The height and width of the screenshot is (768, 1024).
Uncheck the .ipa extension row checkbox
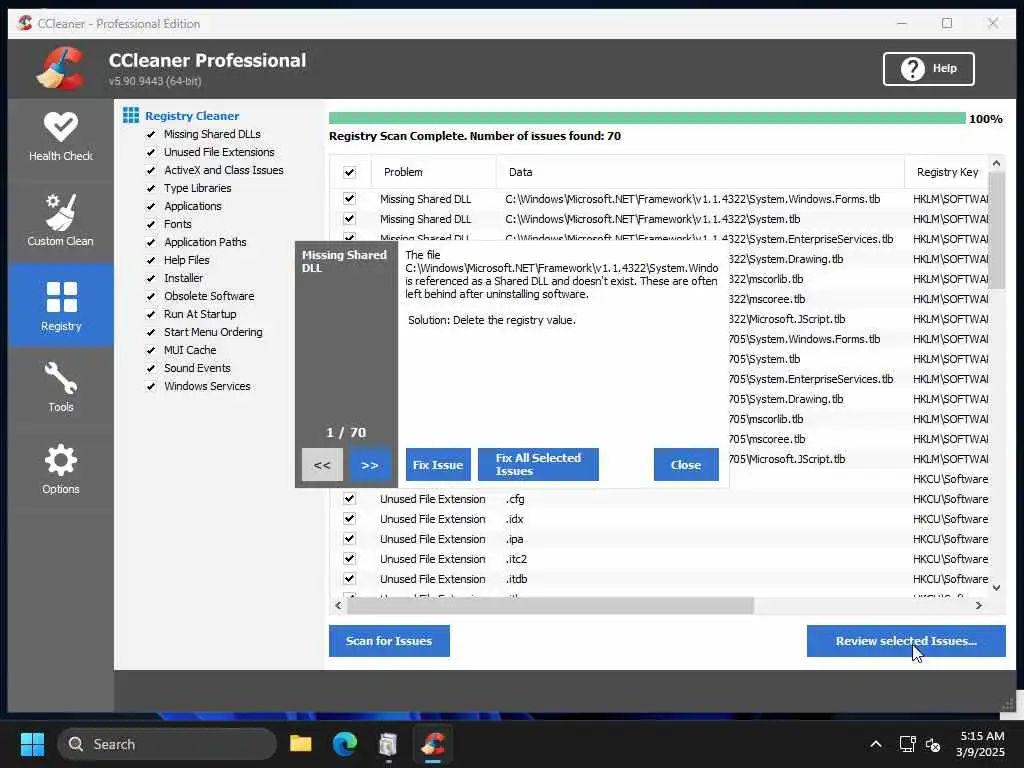click(349, 539)
